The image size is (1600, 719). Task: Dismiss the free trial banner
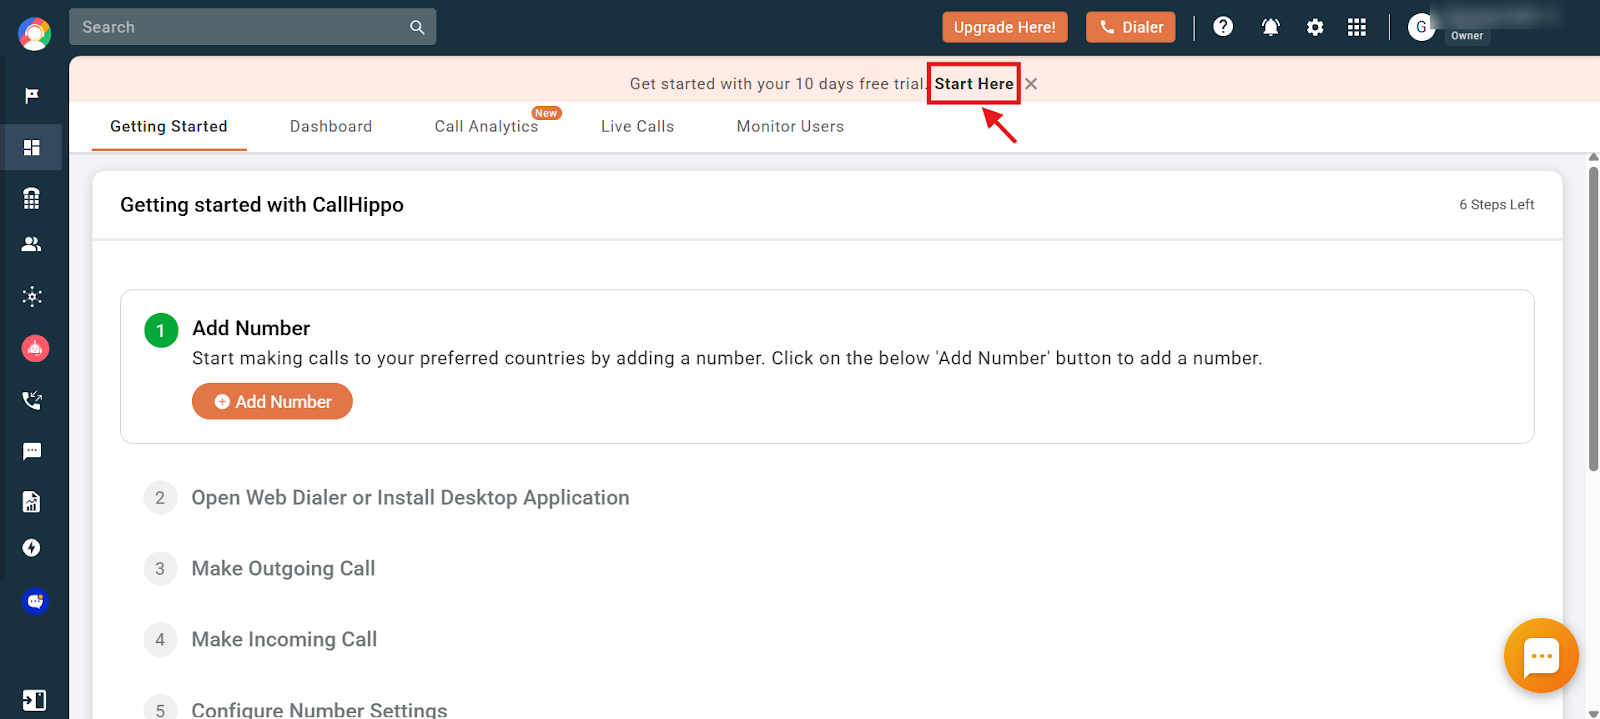click(x=1031, y=84)
